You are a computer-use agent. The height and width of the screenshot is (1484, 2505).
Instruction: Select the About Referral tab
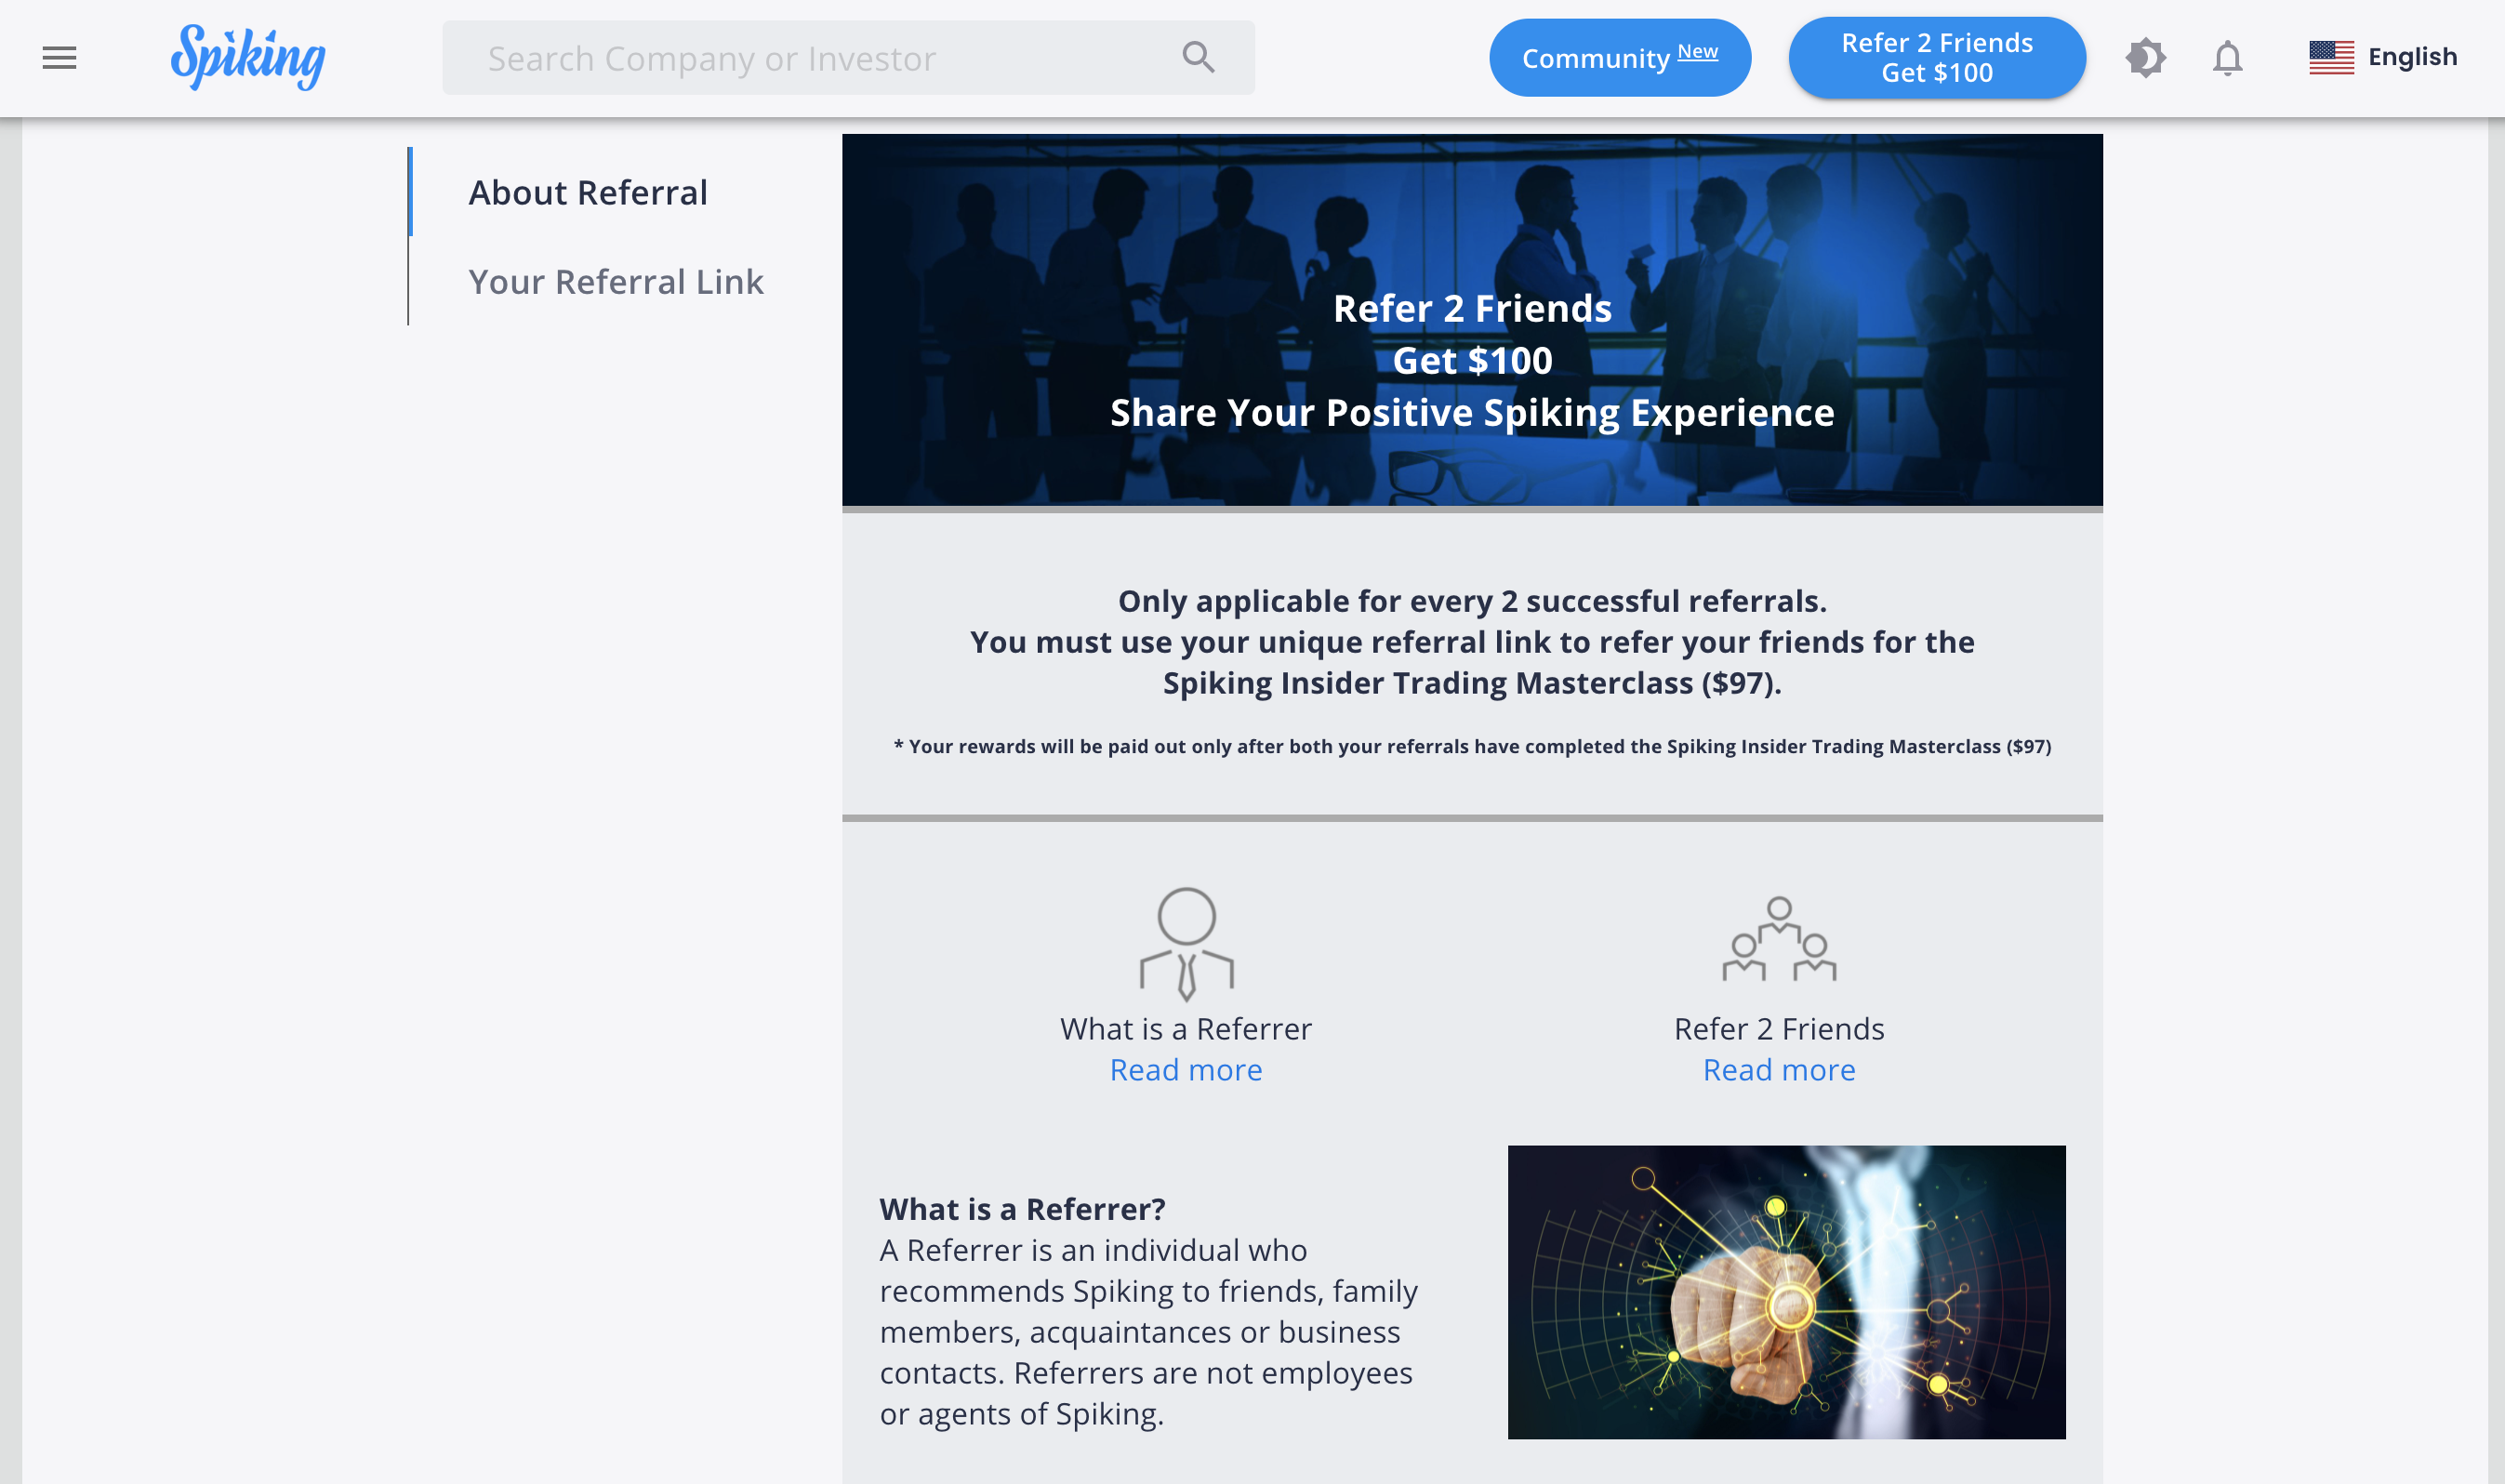588,192
